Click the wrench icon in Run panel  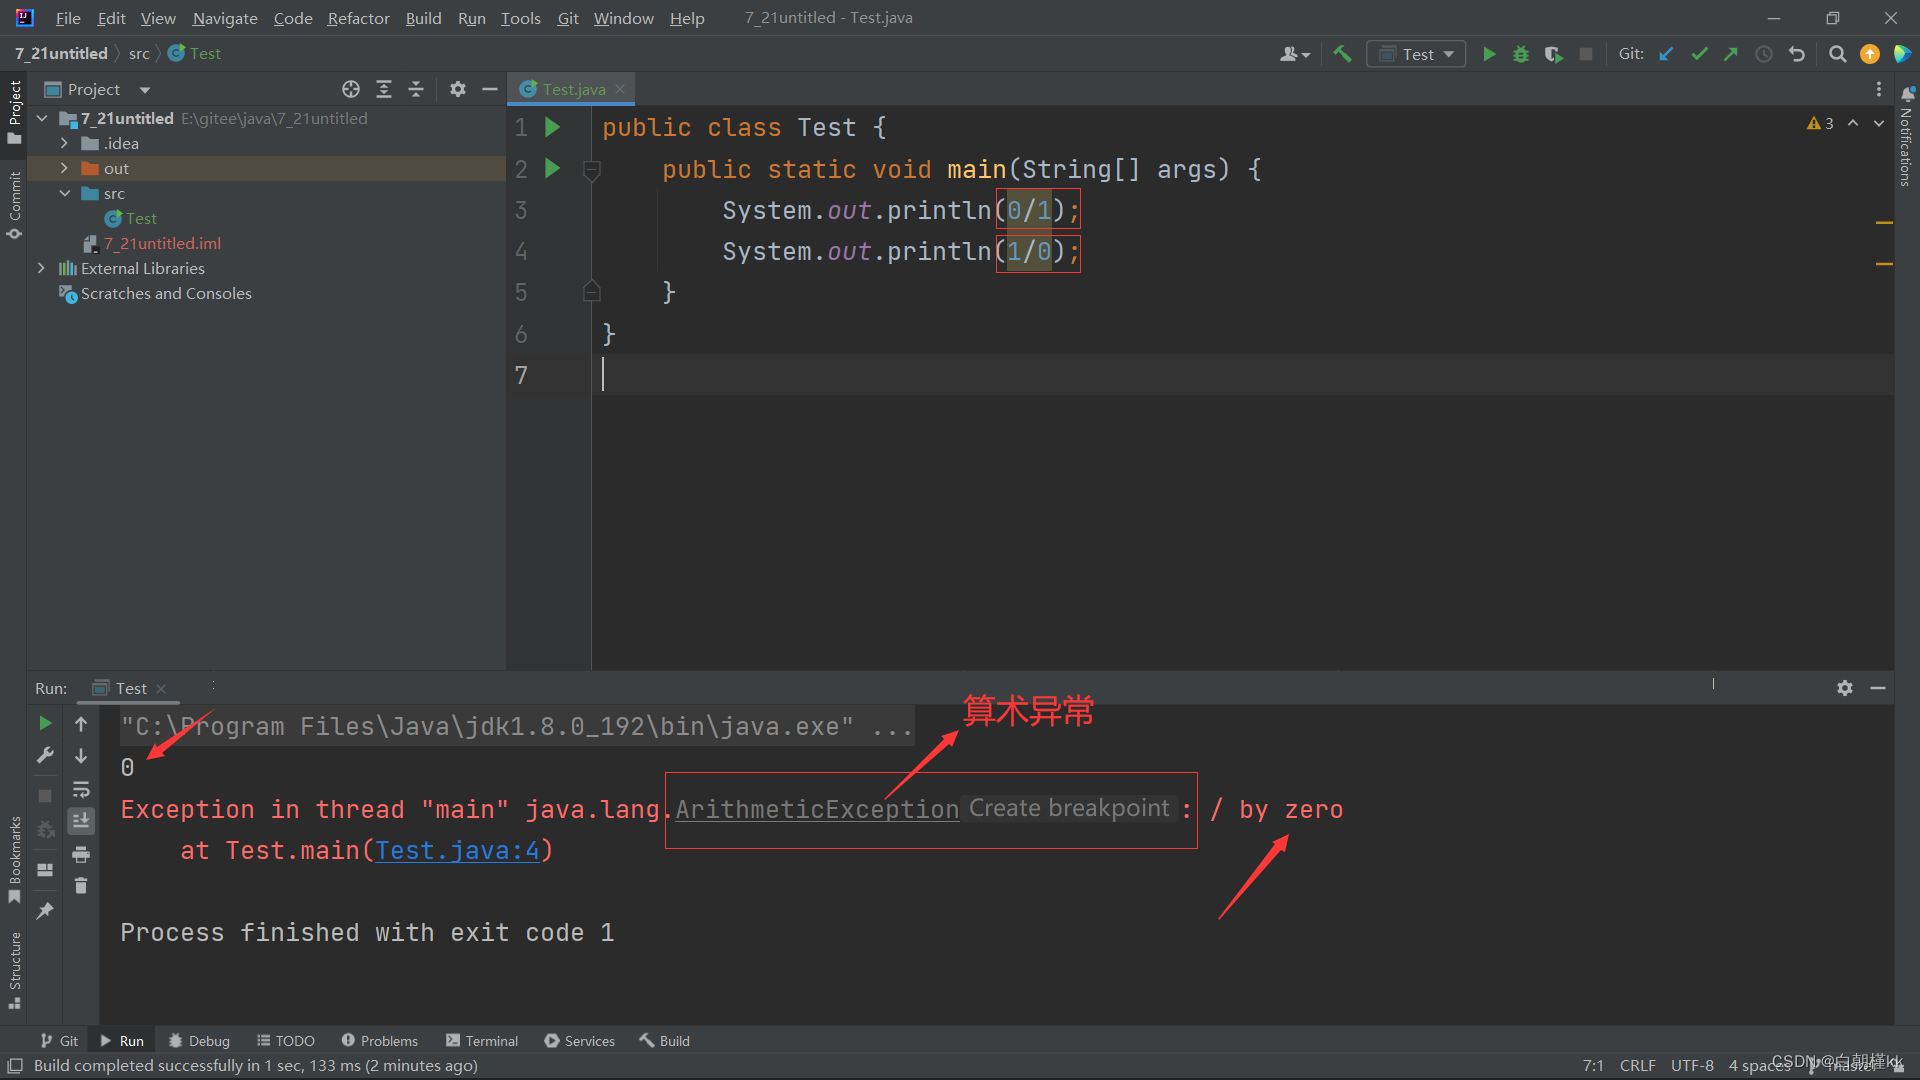pos(45,756)
